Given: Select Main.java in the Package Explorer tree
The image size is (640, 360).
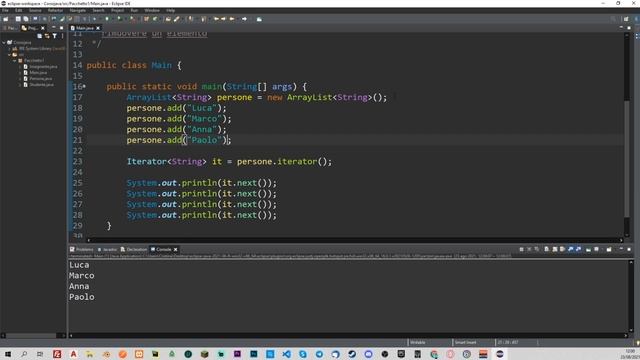Looking at the screenshot, I should point(38,72).
